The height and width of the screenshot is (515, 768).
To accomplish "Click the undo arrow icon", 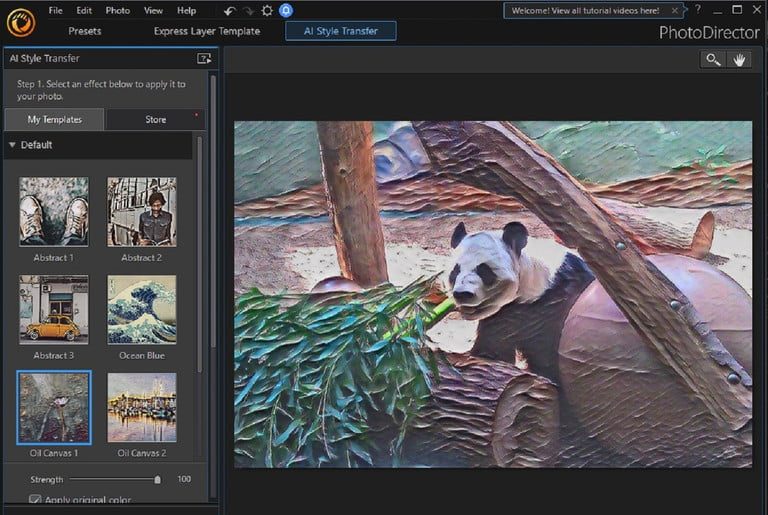I will pyautogui.click(x=229, y=10).
